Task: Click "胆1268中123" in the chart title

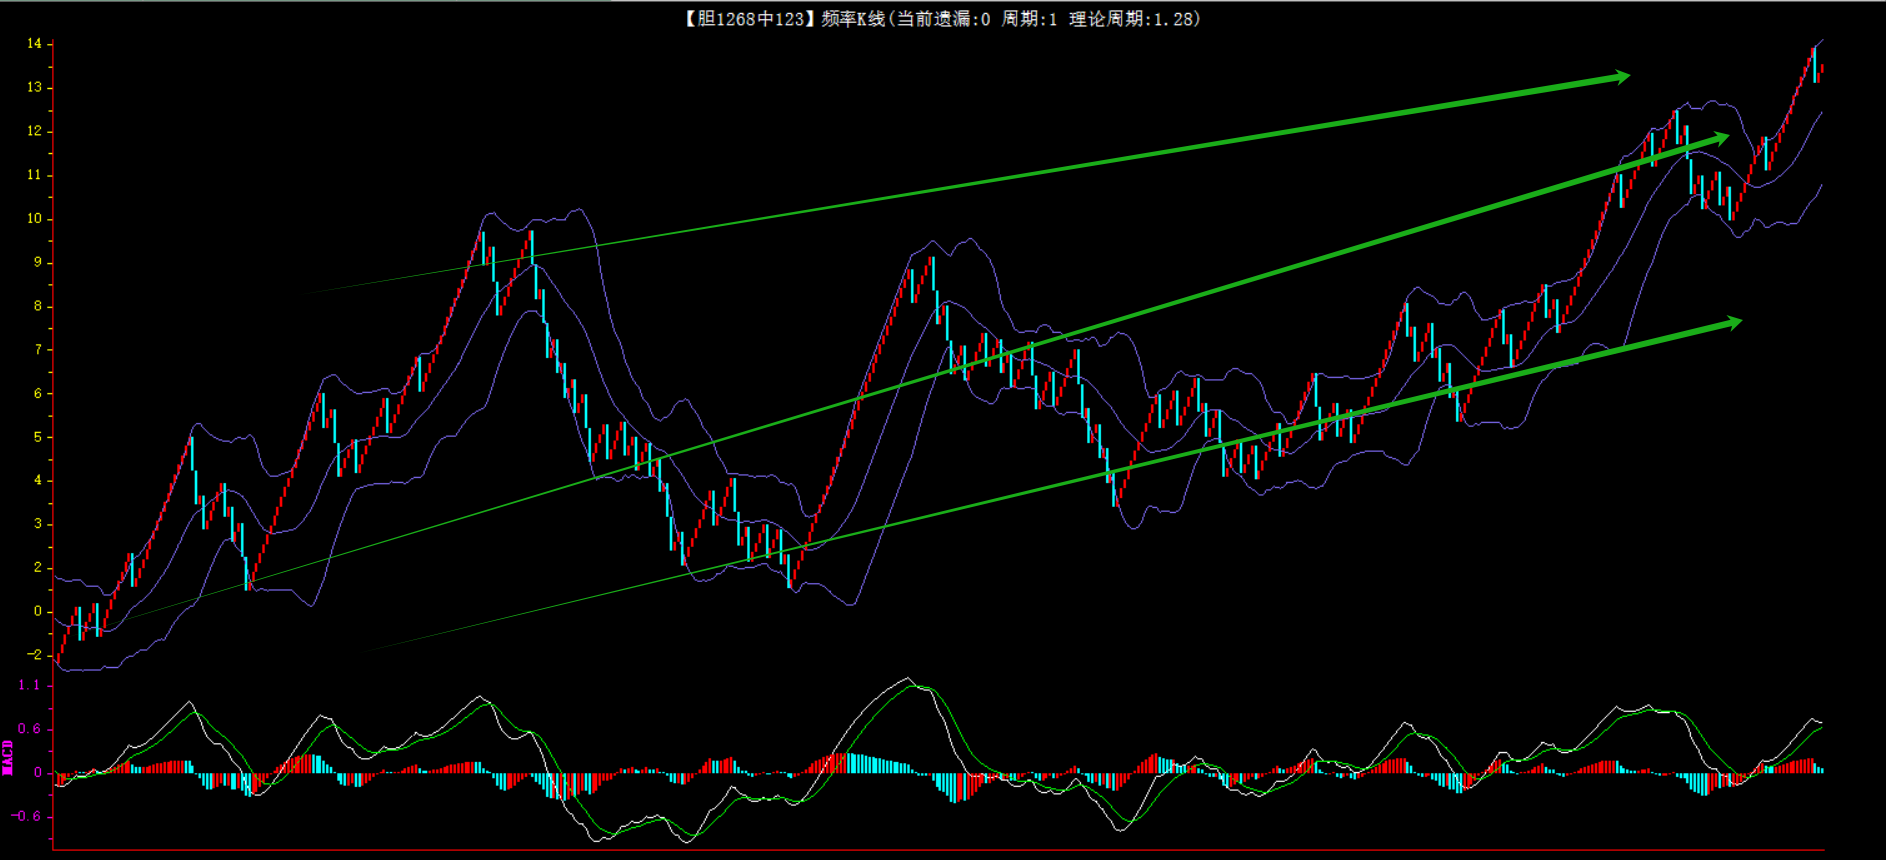Action: [x=751, y=19]
